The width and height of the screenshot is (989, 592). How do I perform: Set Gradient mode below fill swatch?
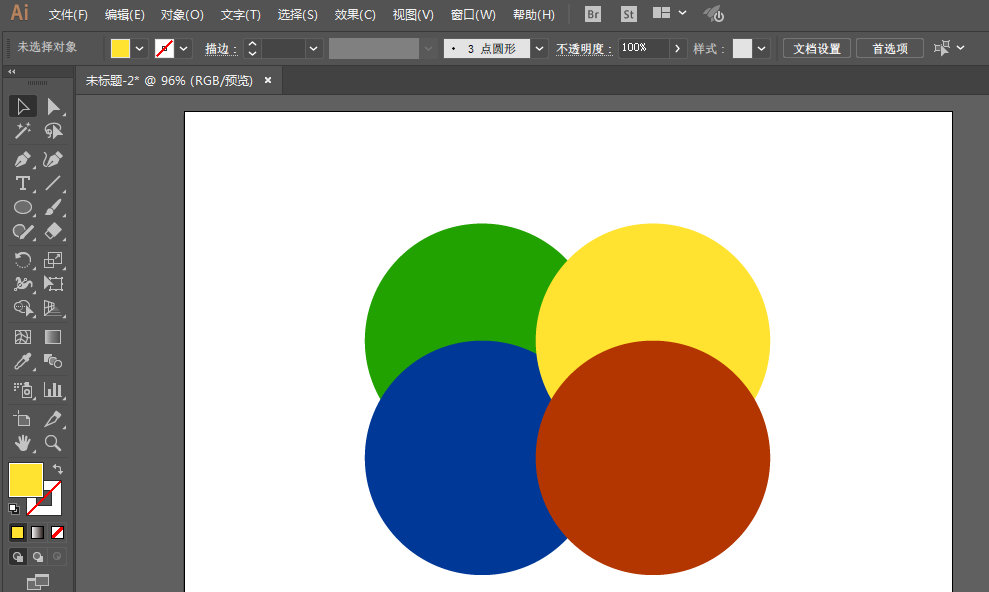[38, 533]
